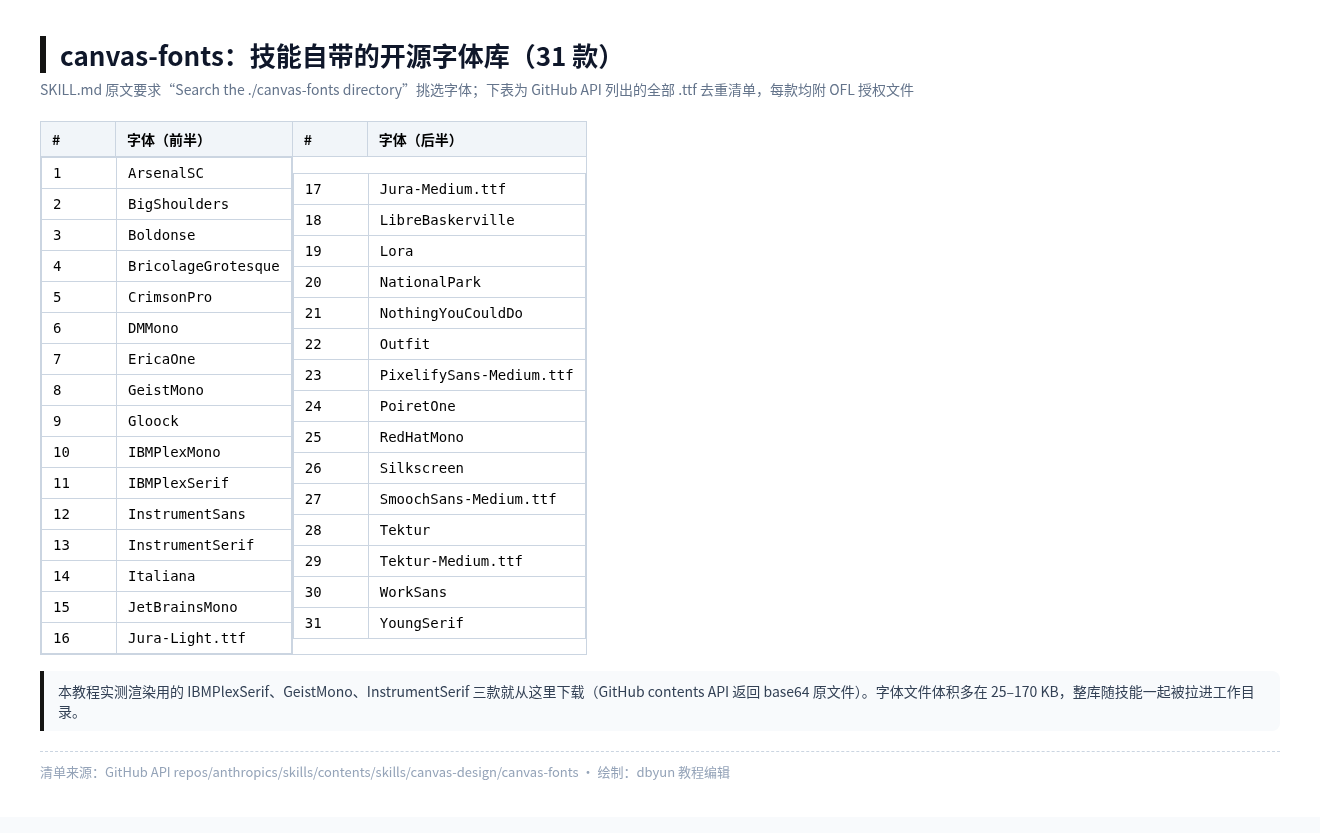
Task: Select the IBMPlexMono cell
Action: (x=204, y=452)
